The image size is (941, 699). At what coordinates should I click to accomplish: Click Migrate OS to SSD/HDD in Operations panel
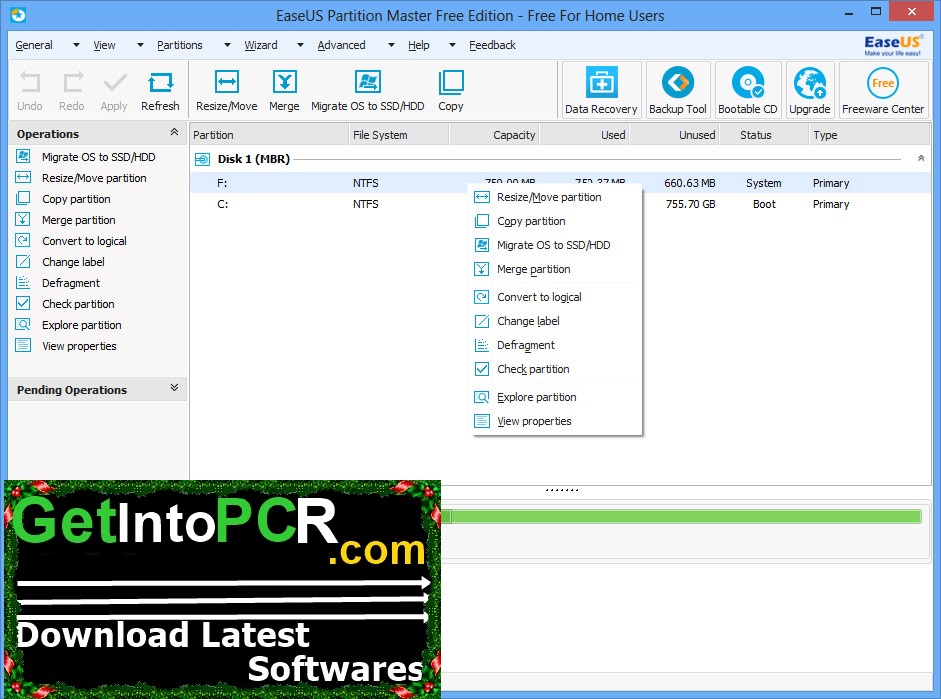pyautogui.click(x=98, y=157)
